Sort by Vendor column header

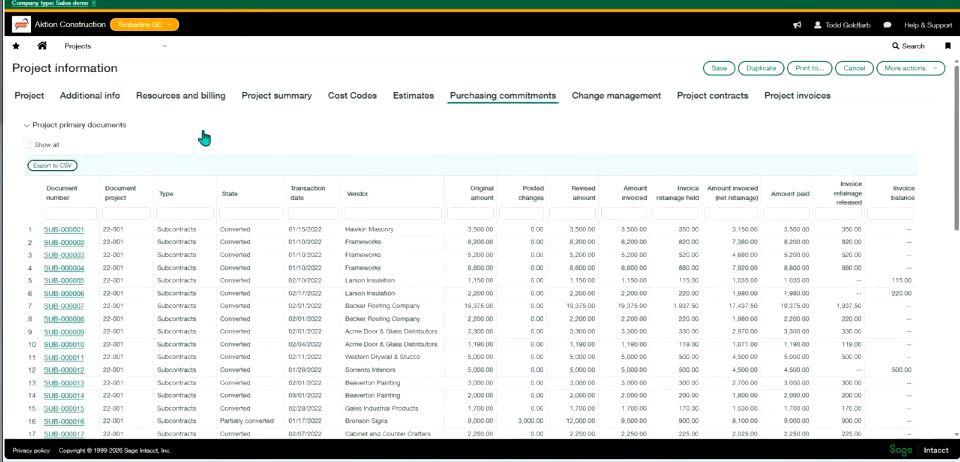[357, 193]
